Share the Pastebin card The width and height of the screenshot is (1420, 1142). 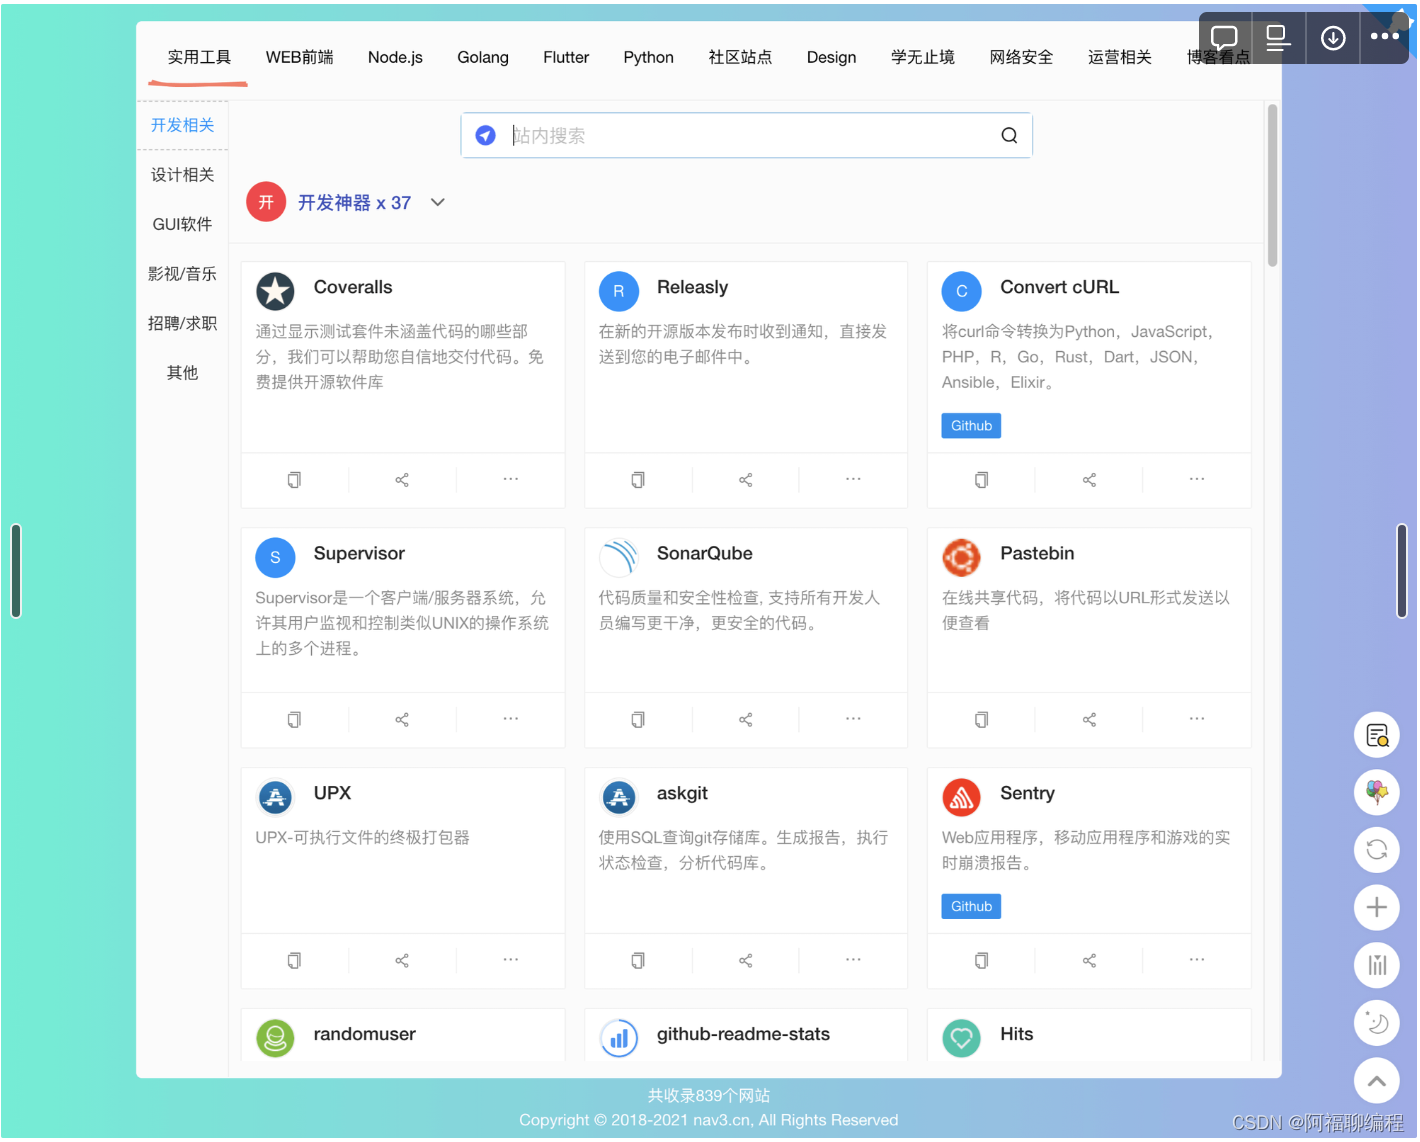pyautogui.click(x=1090, y=720)
